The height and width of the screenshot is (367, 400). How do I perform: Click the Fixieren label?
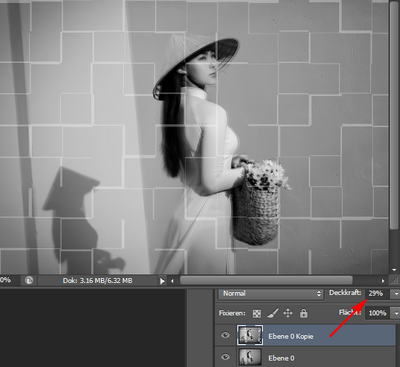click(x=232, y=313)
